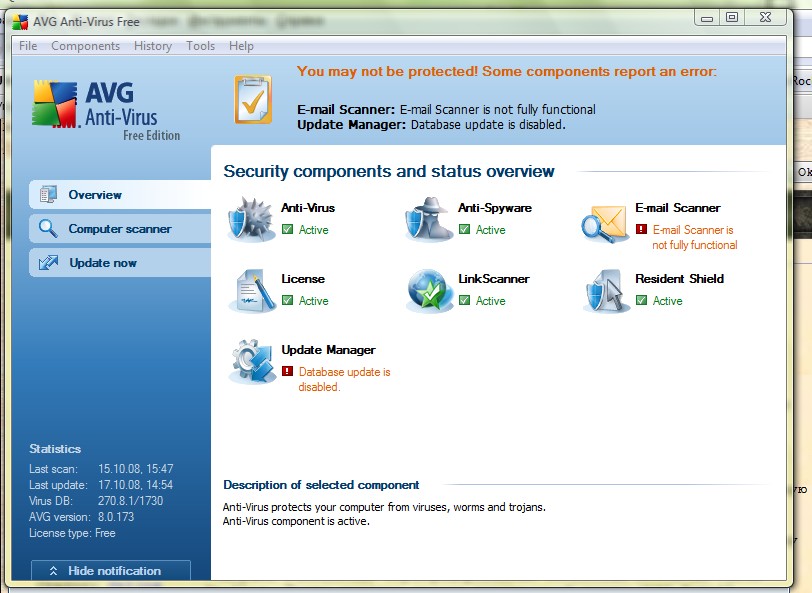Click the Overview sidebar page icon
Image resolution: width=812 pixels, height=593 pixels.
(x=48, y=194)
